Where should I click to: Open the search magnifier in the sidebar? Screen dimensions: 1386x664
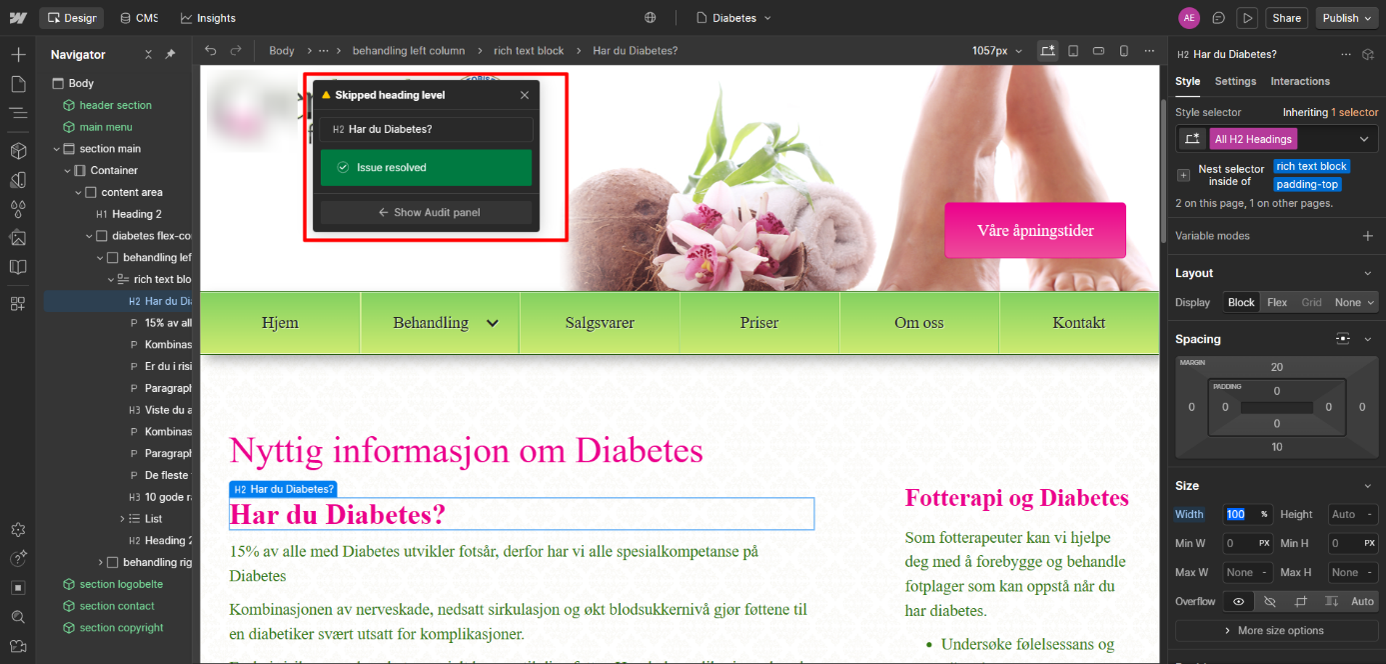(18, 617)
